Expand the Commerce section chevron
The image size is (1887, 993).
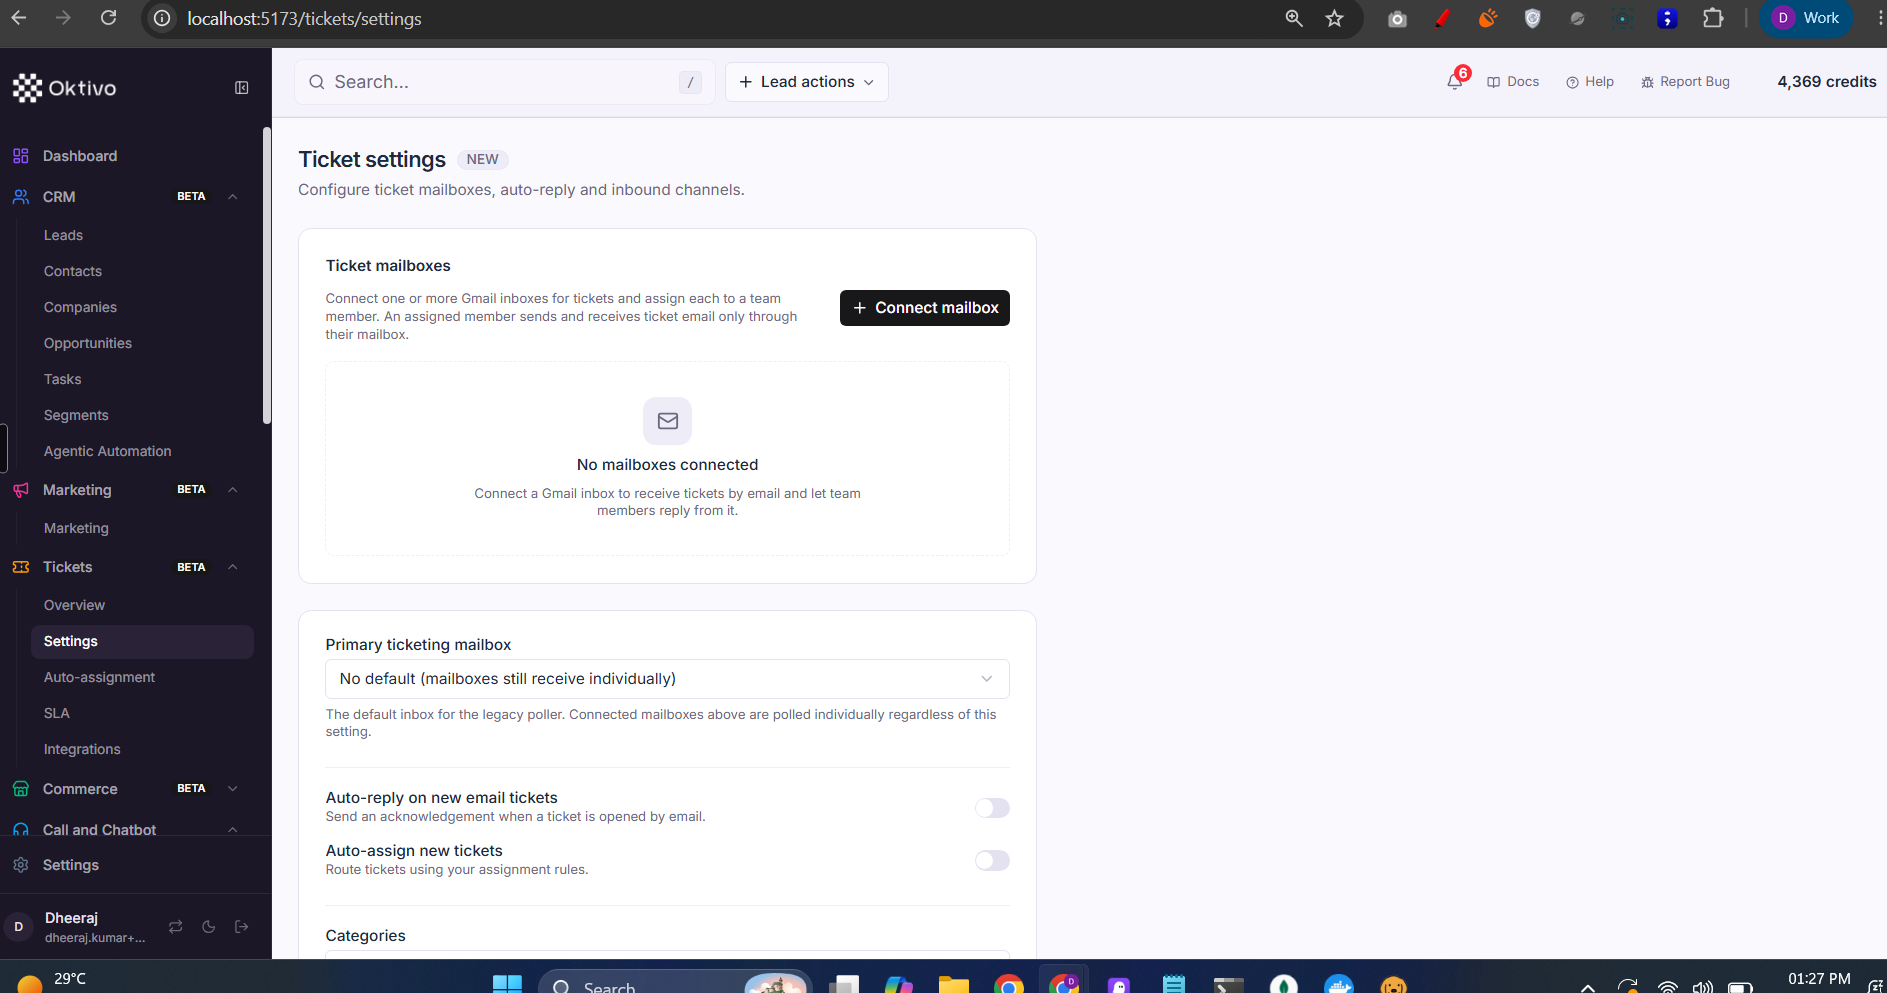point(233,789)
